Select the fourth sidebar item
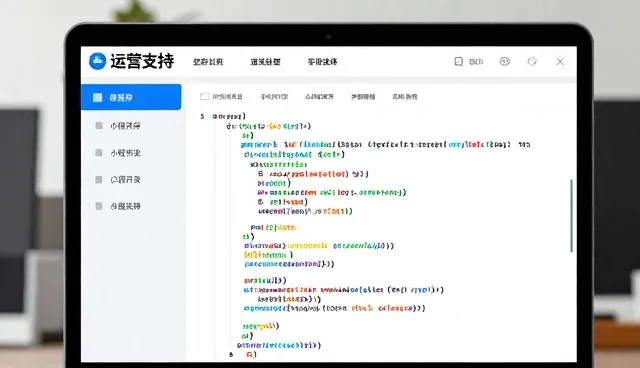 131,180
